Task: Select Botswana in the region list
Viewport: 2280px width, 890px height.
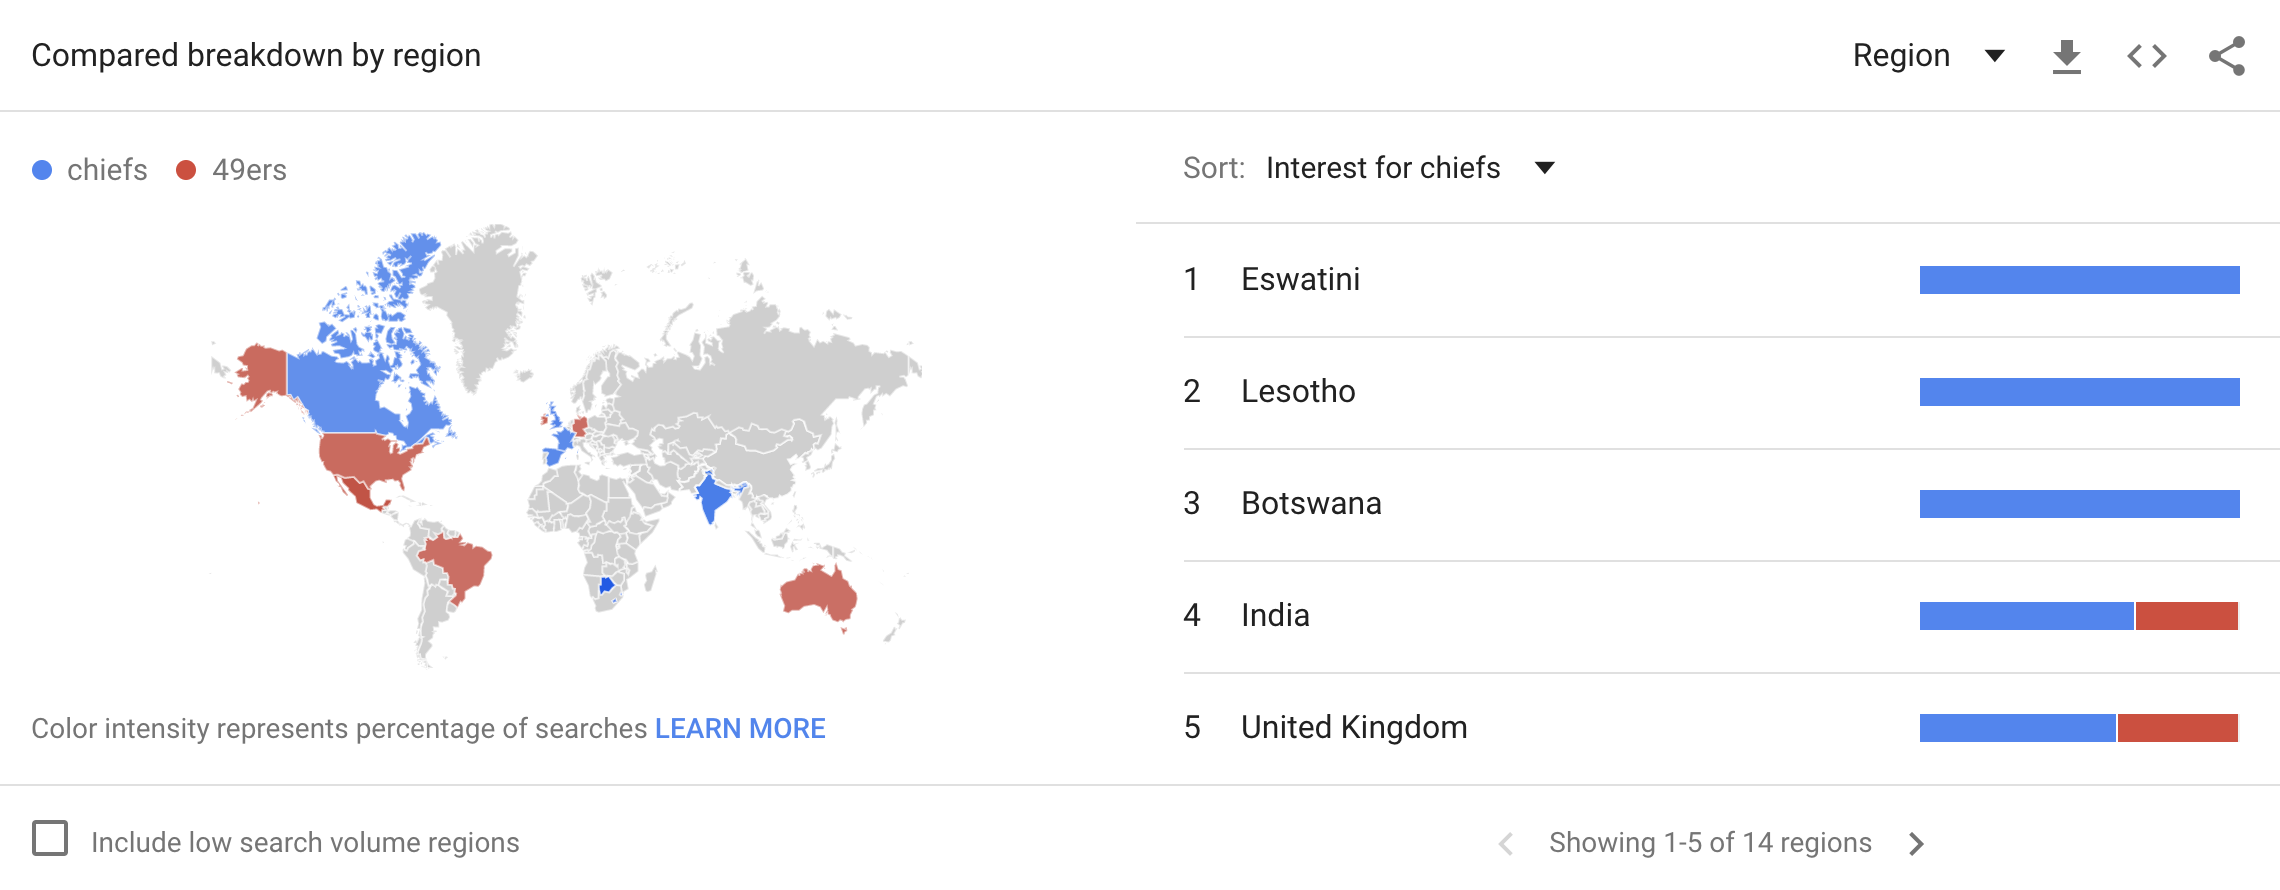Action: 1311,503
